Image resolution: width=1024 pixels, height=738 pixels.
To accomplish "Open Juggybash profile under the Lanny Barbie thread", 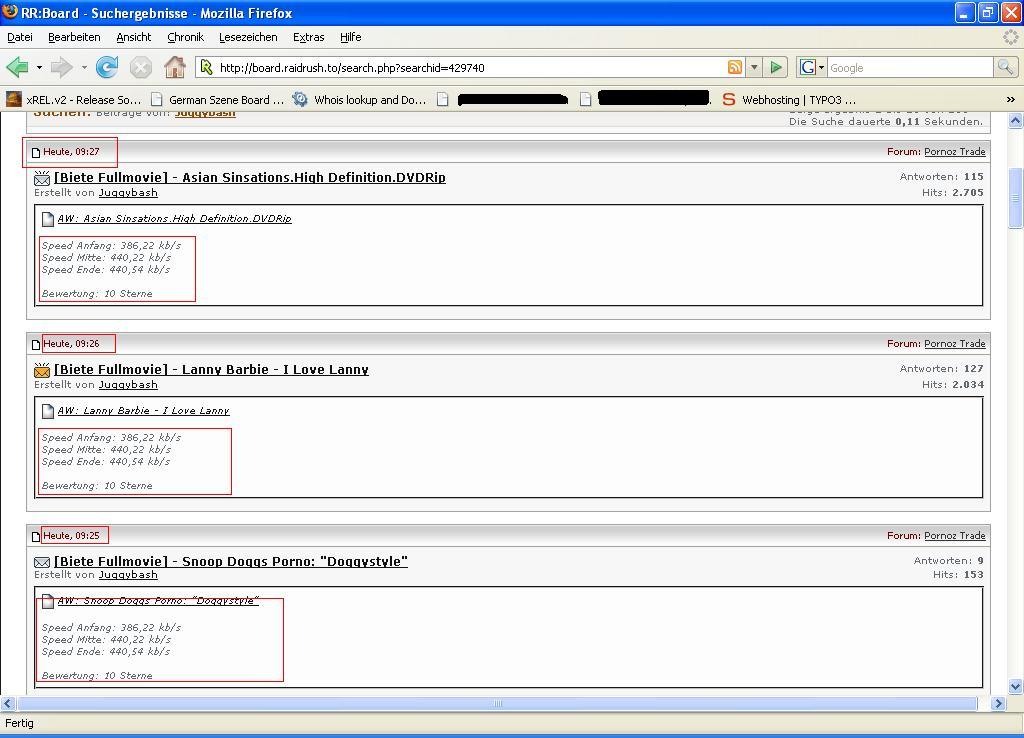I will 128,385.
